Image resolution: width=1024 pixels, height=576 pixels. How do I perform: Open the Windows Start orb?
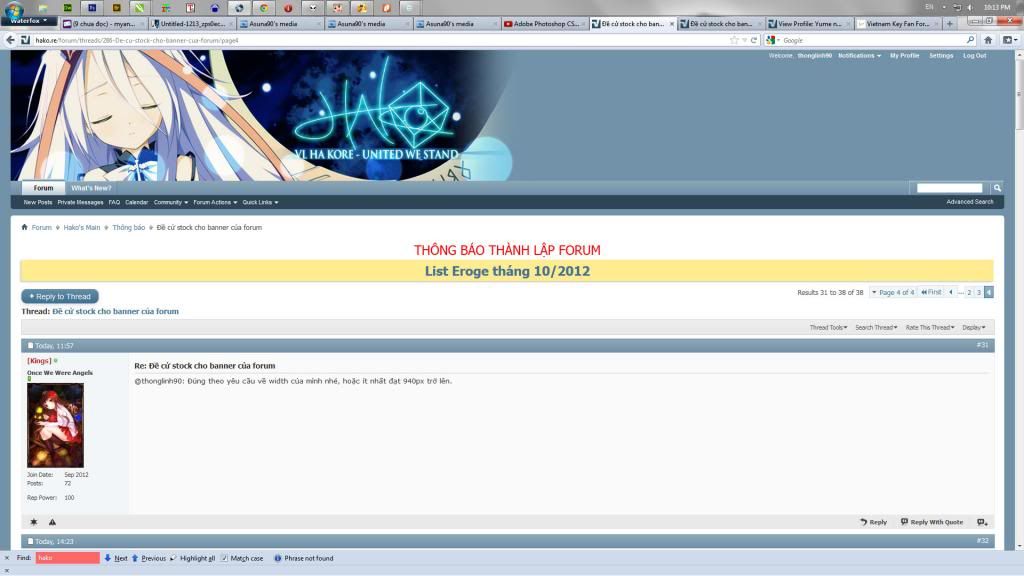(x=14, y=9)
